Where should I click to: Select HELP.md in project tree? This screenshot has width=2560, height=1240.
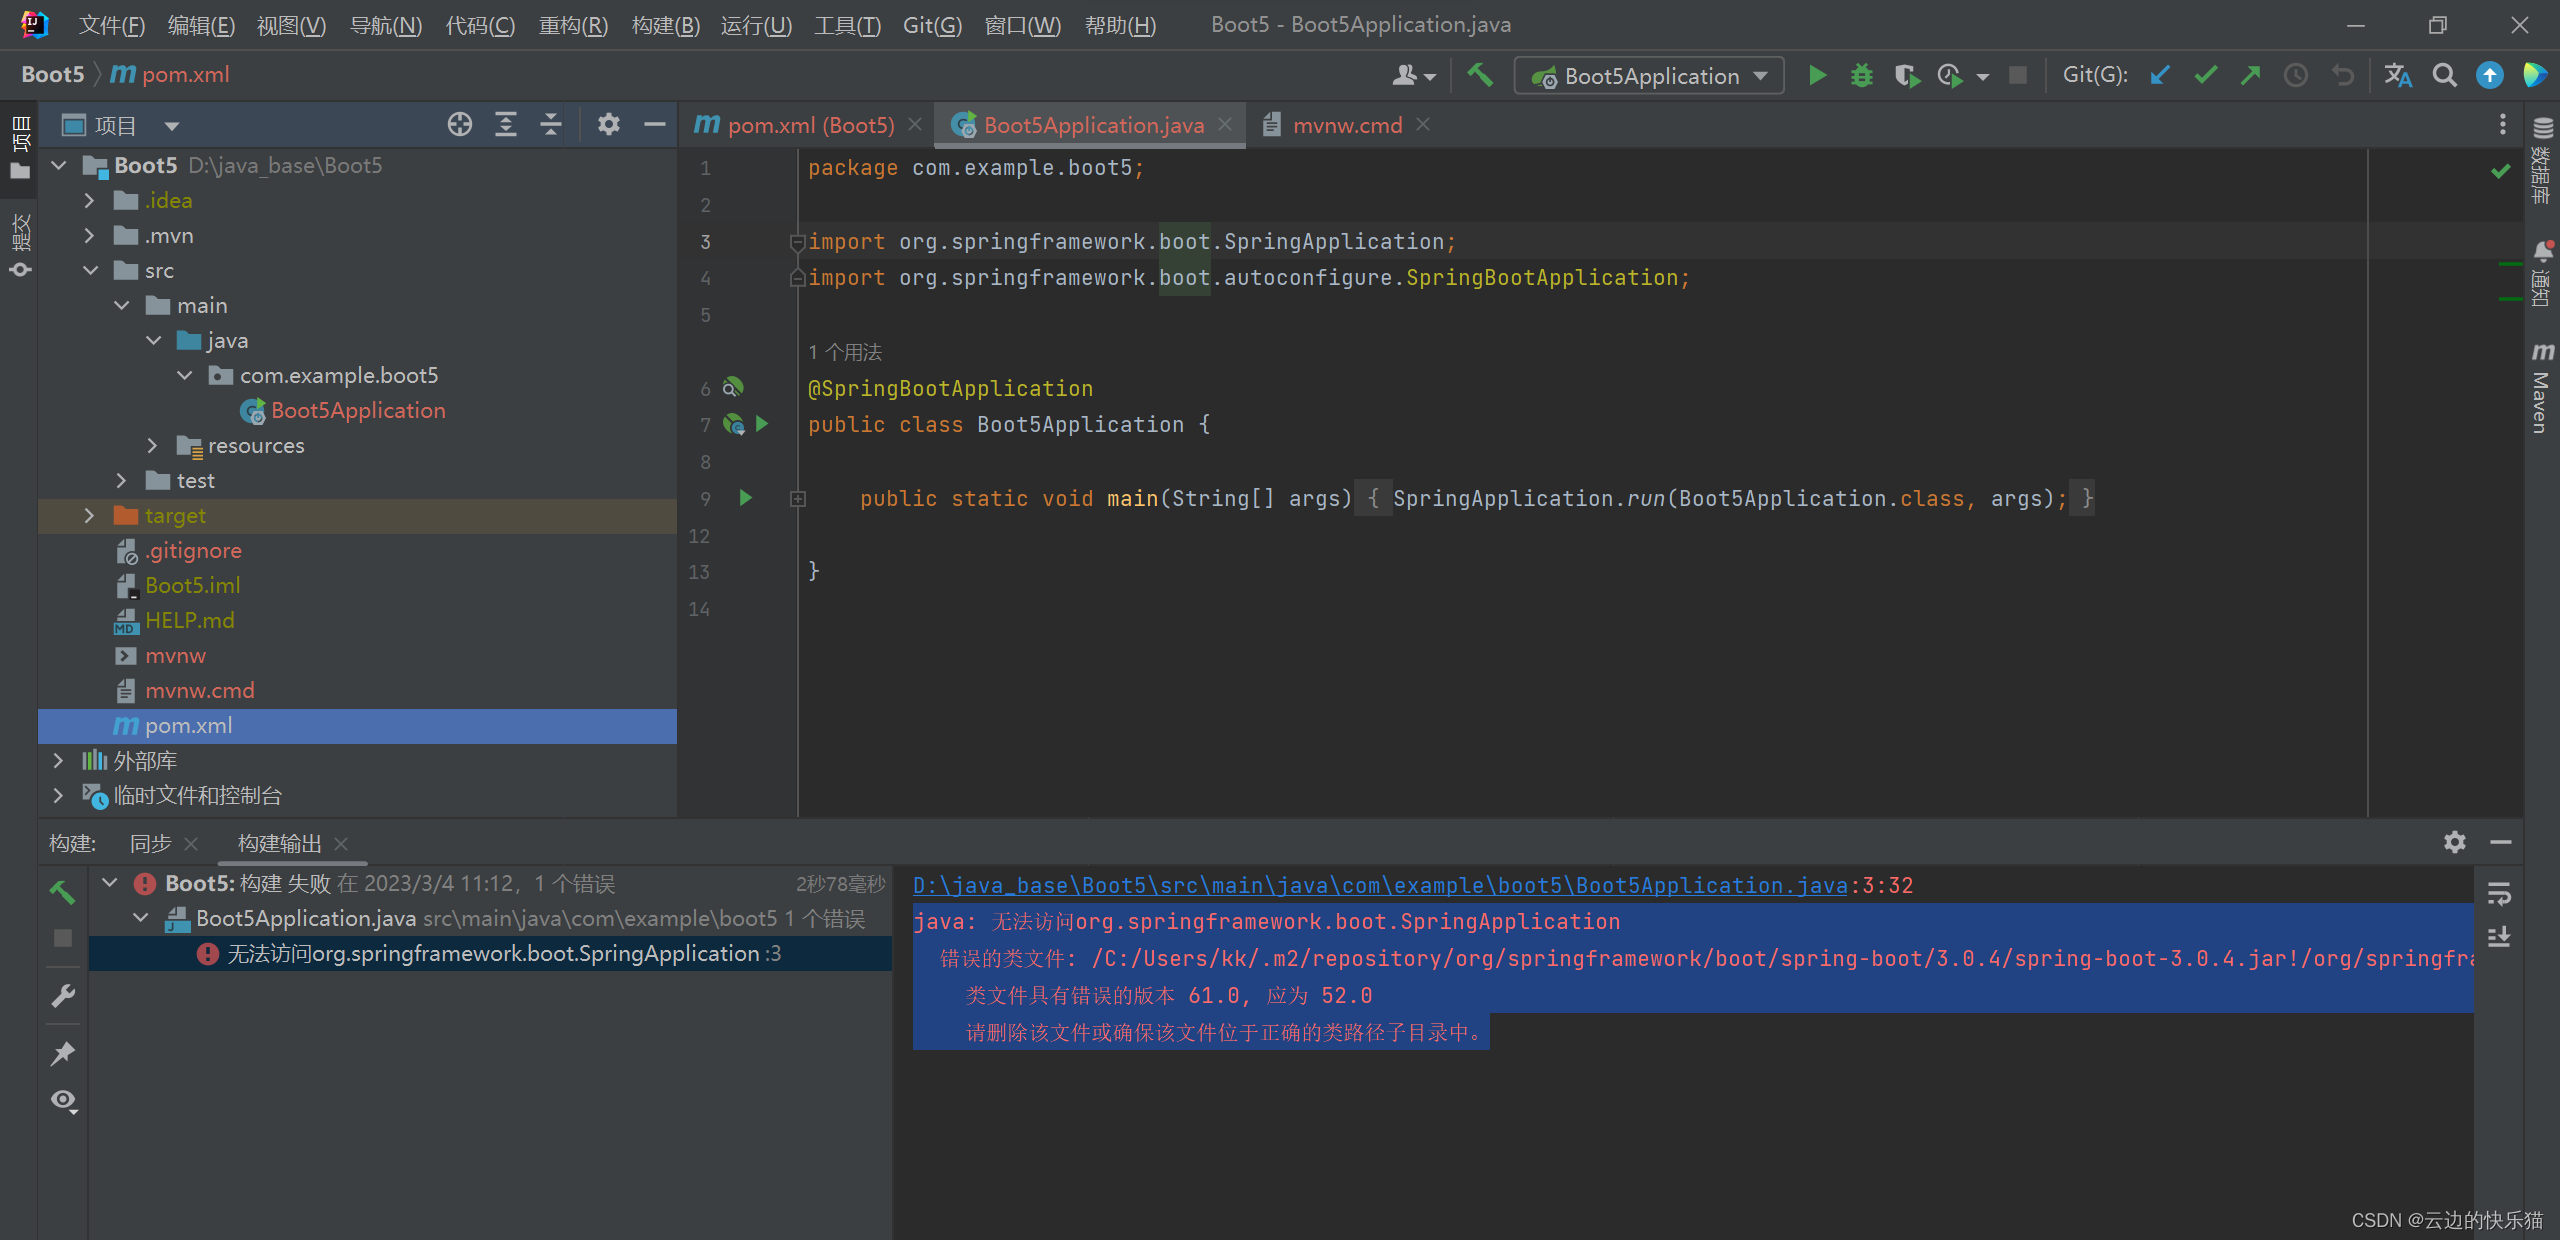tap(189, 621)
